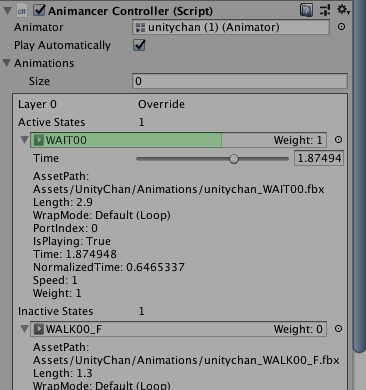Click the Time slider handle
This screenshot has height=390, width=366.
pos(234,159)
